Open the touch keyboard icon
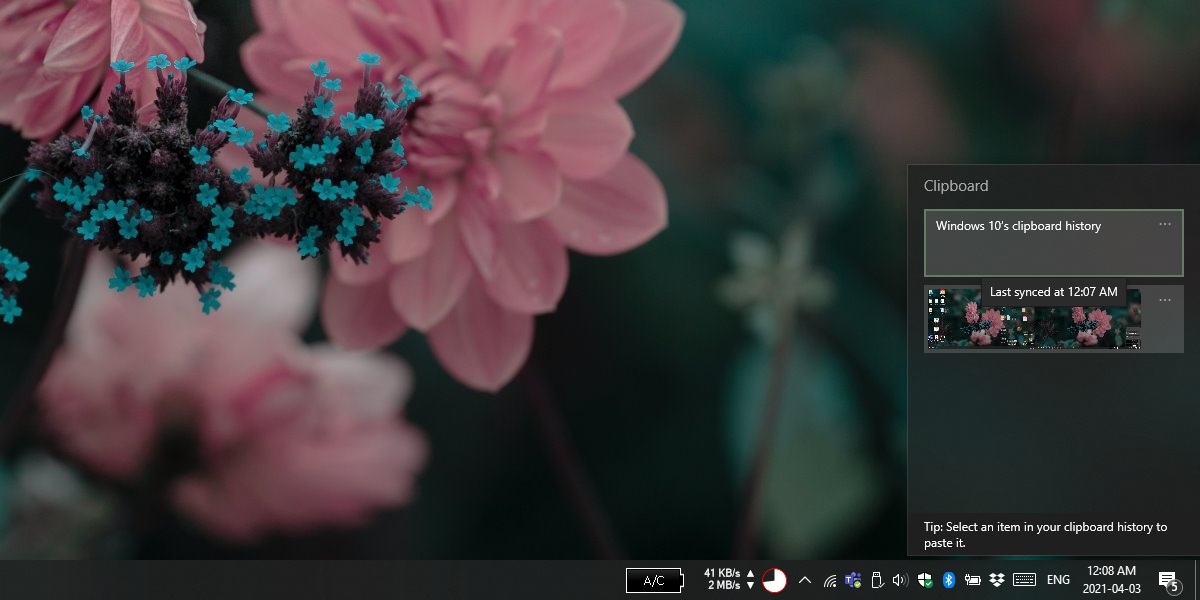The image size is (1200, 600). (x=1024, y=580)
